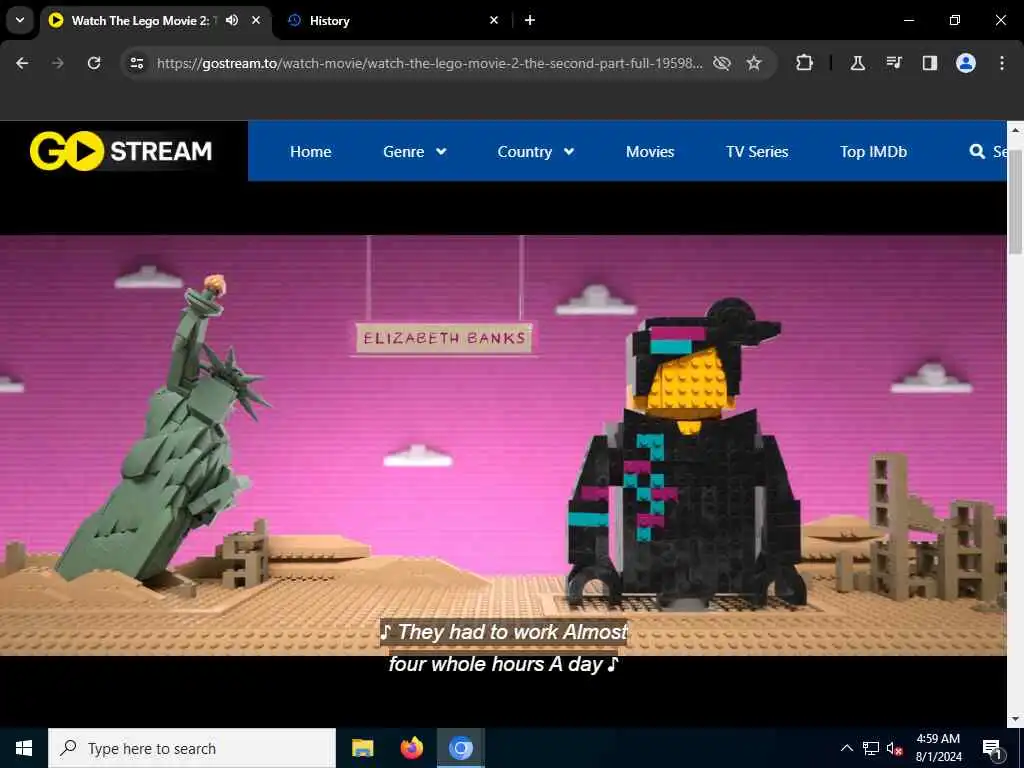Image resolution: width=1024 pixels, height=768 pixels.
Task: Show hidden system tray icons
Action: pos(846,748)
